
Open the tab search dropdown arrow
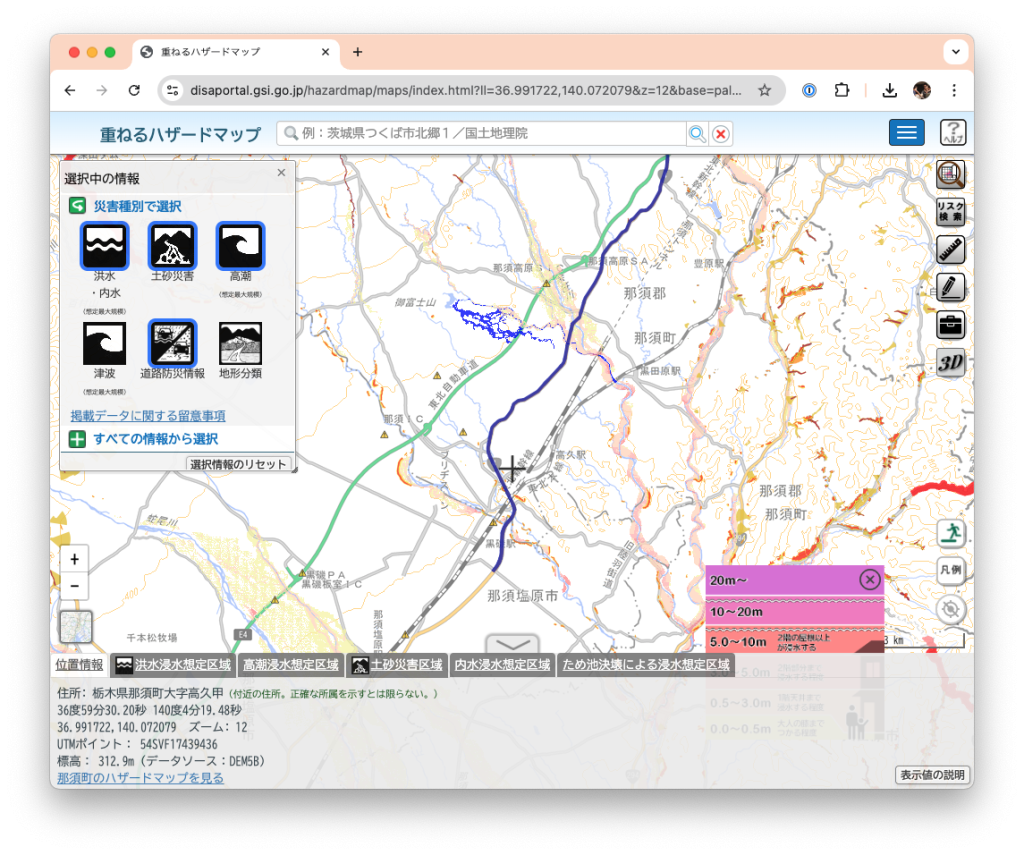955,52
